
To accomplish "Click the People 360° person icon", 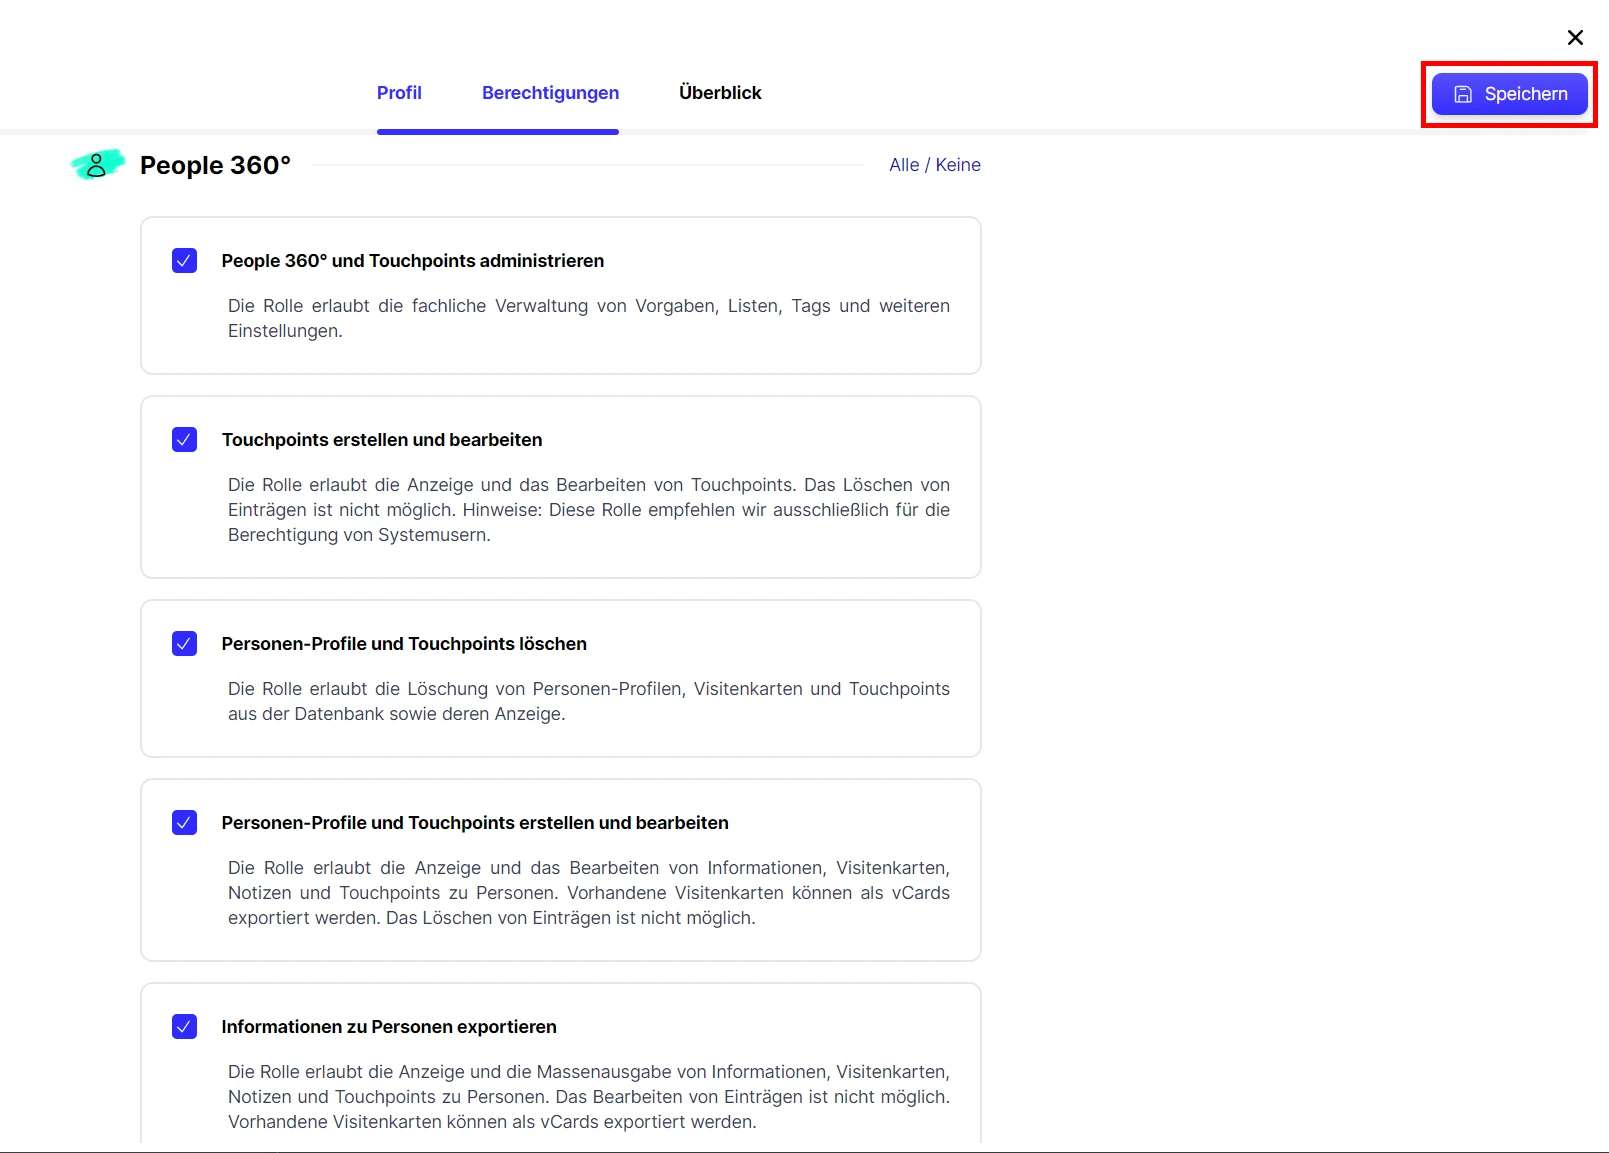I will [97, 165].
